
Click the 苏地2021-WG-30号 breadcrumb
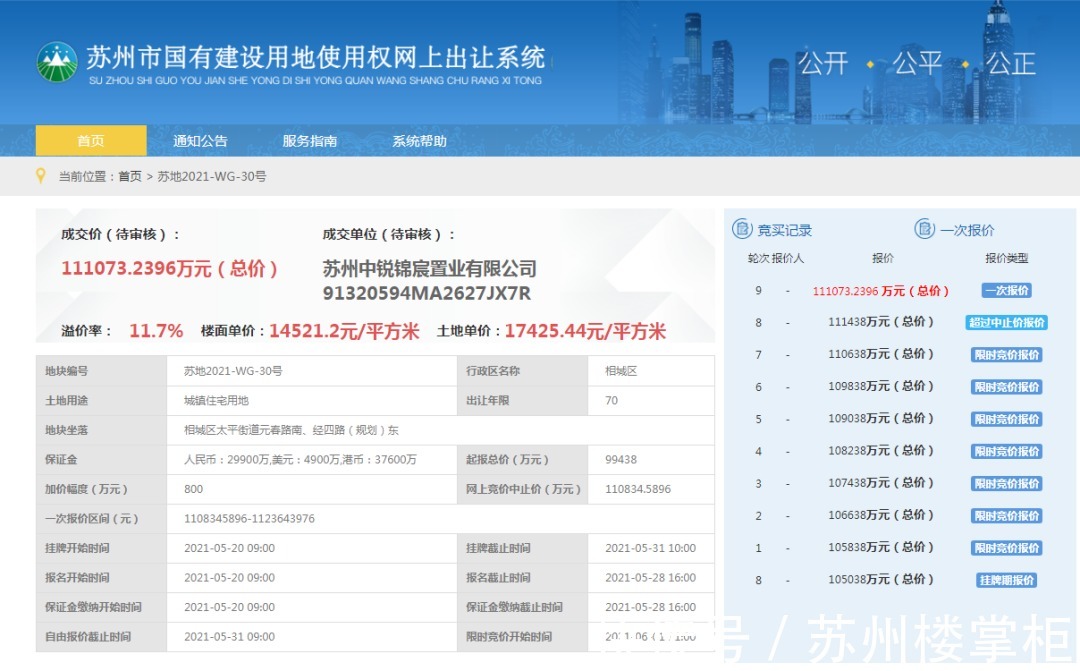pos(211,176)
